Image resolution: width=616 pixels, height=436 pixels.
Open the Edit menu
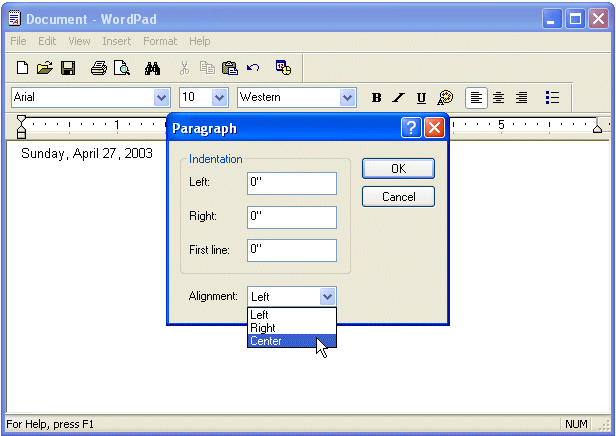point(47,41)
